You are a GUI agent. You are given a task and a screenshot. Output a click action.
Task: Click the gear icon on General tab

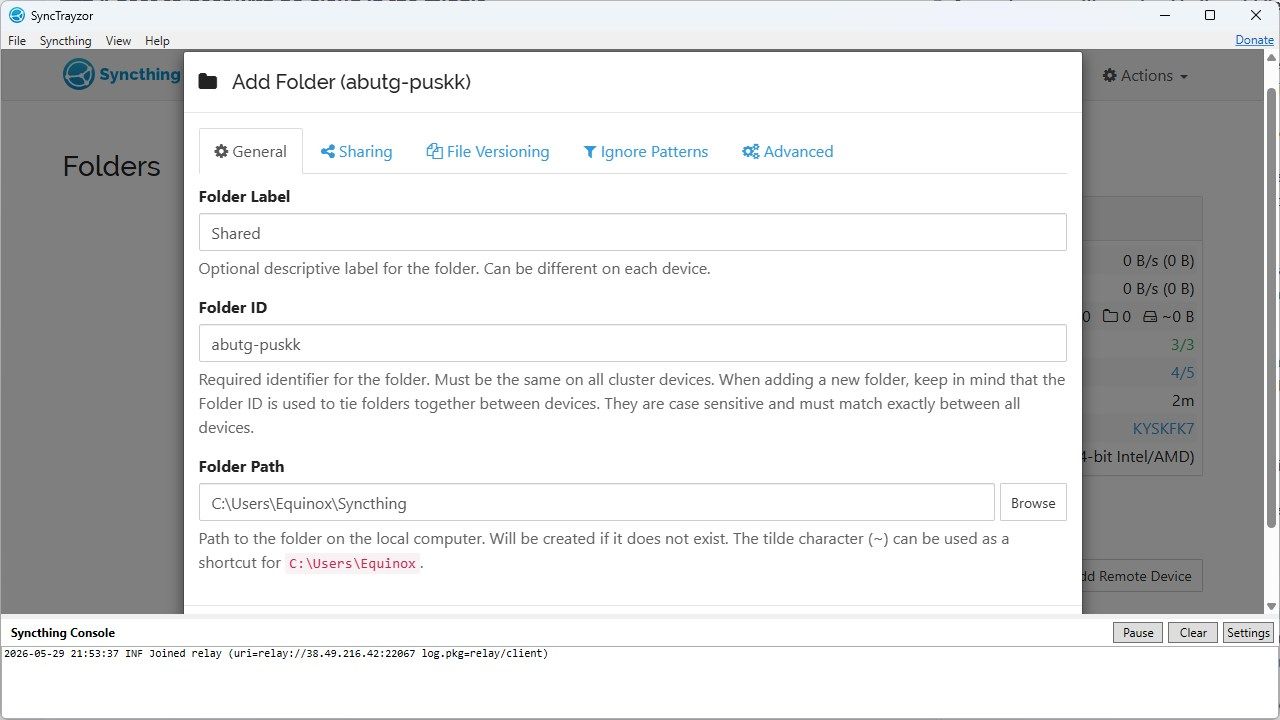pyautogui.click(x=221, y=152)
